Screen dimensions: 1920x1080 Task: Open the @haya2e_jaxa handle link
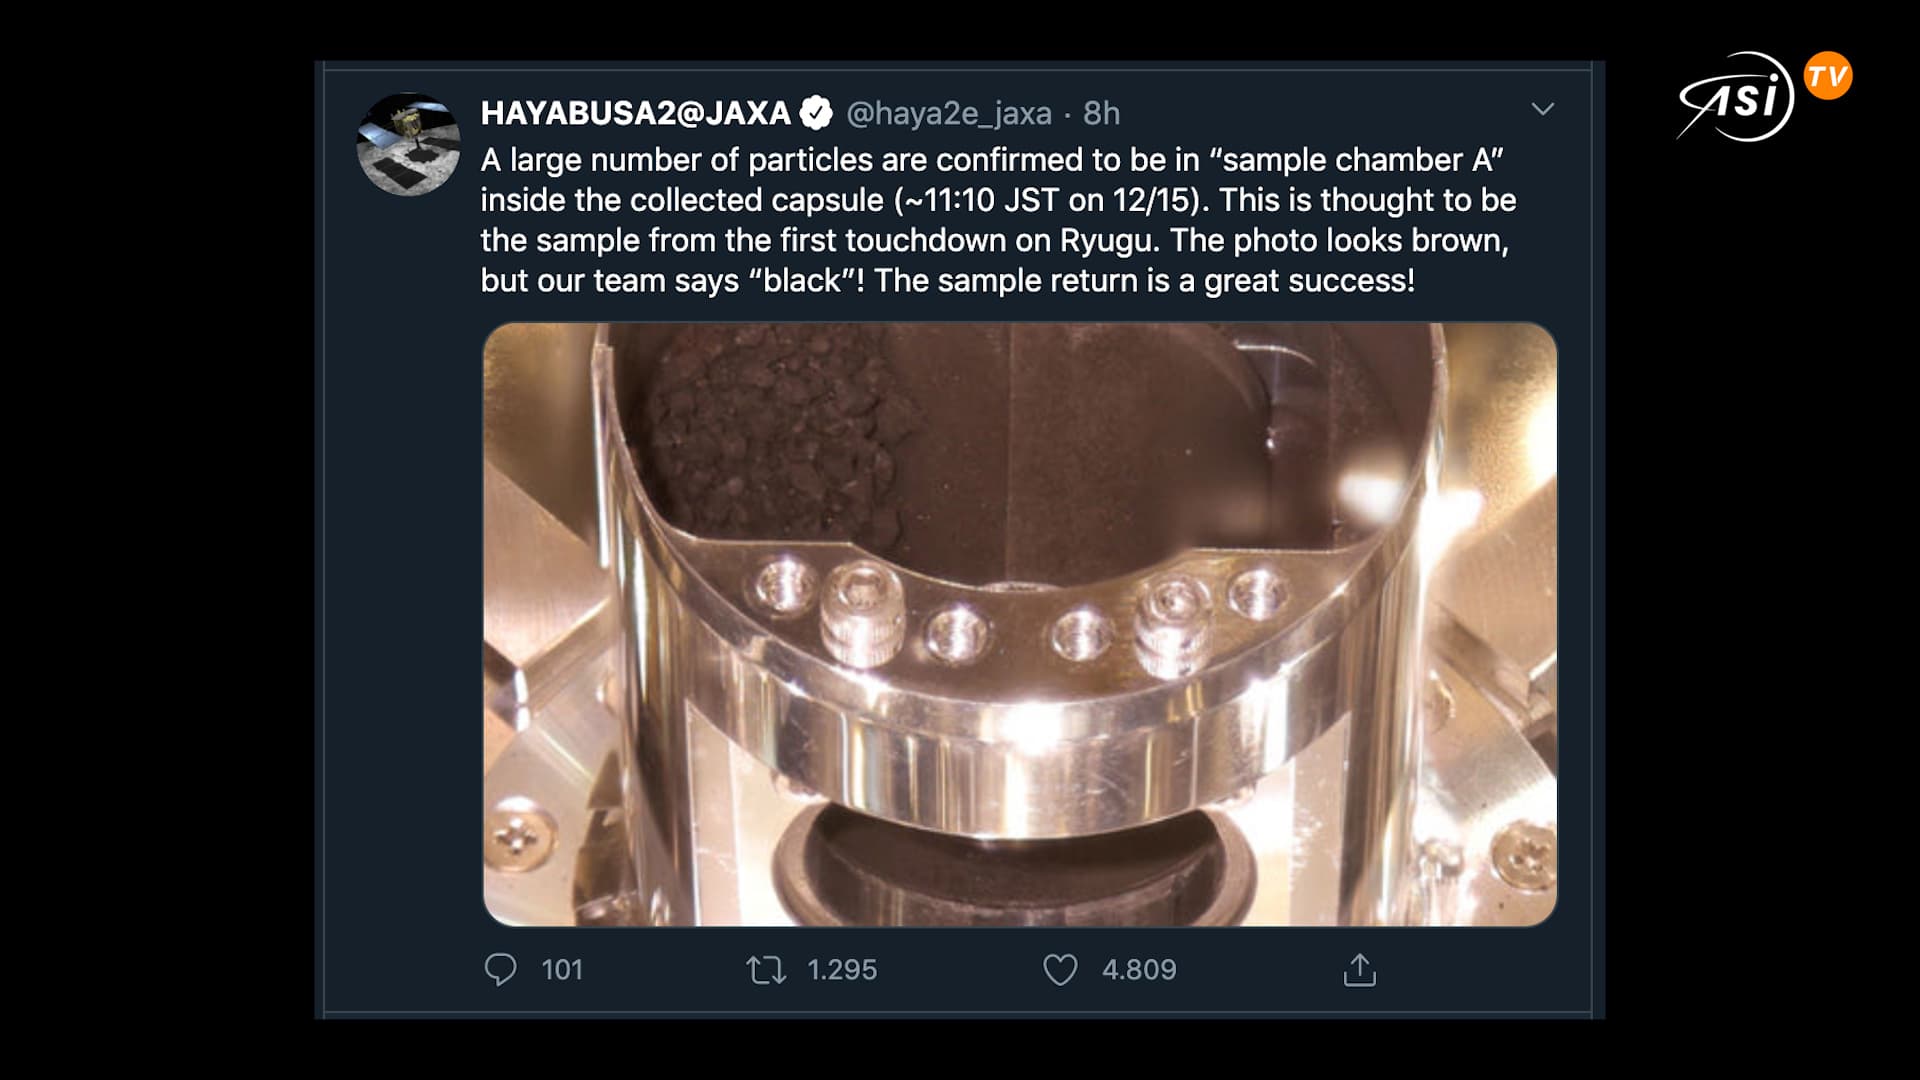tap(948, 114)
